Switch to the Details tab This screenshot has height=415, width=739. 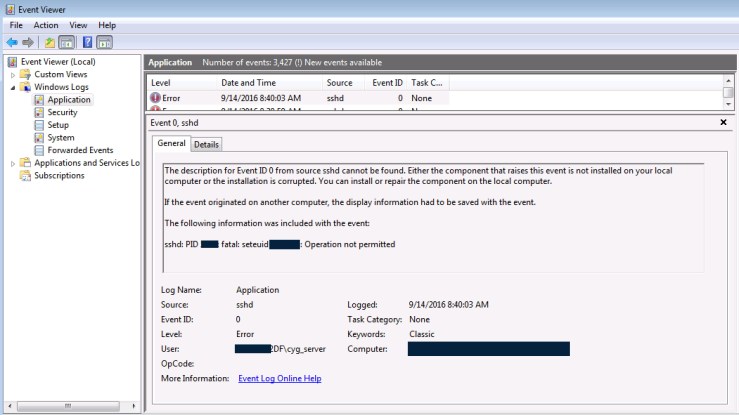(x=206, y=145)
